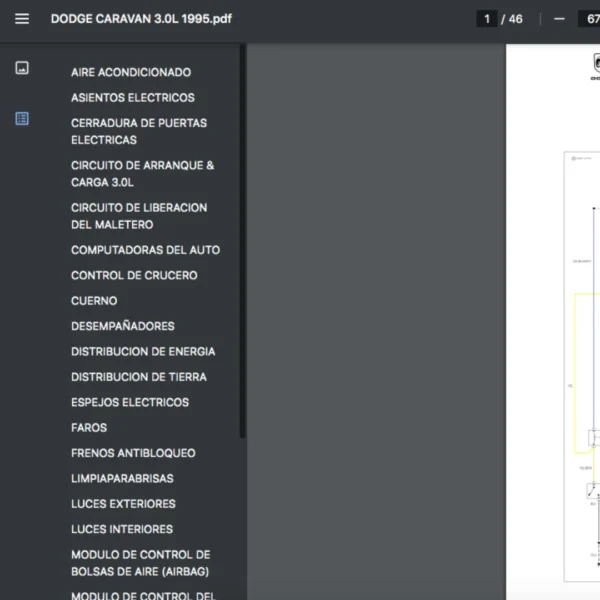
Task: Navigate to the CONTROL DE CRUCERO section
Action: coord(134,275)
